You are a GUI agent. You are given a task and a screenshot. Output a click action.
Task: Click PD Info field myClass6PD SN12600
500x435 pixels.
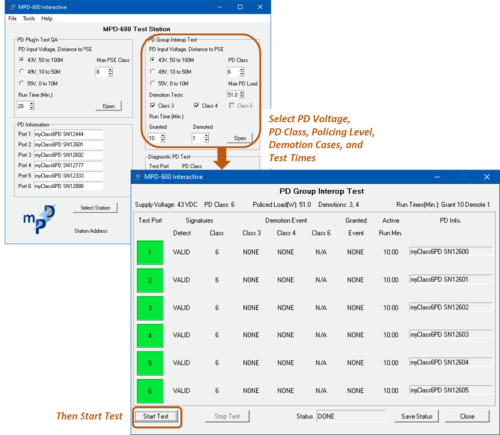point(451,252)
